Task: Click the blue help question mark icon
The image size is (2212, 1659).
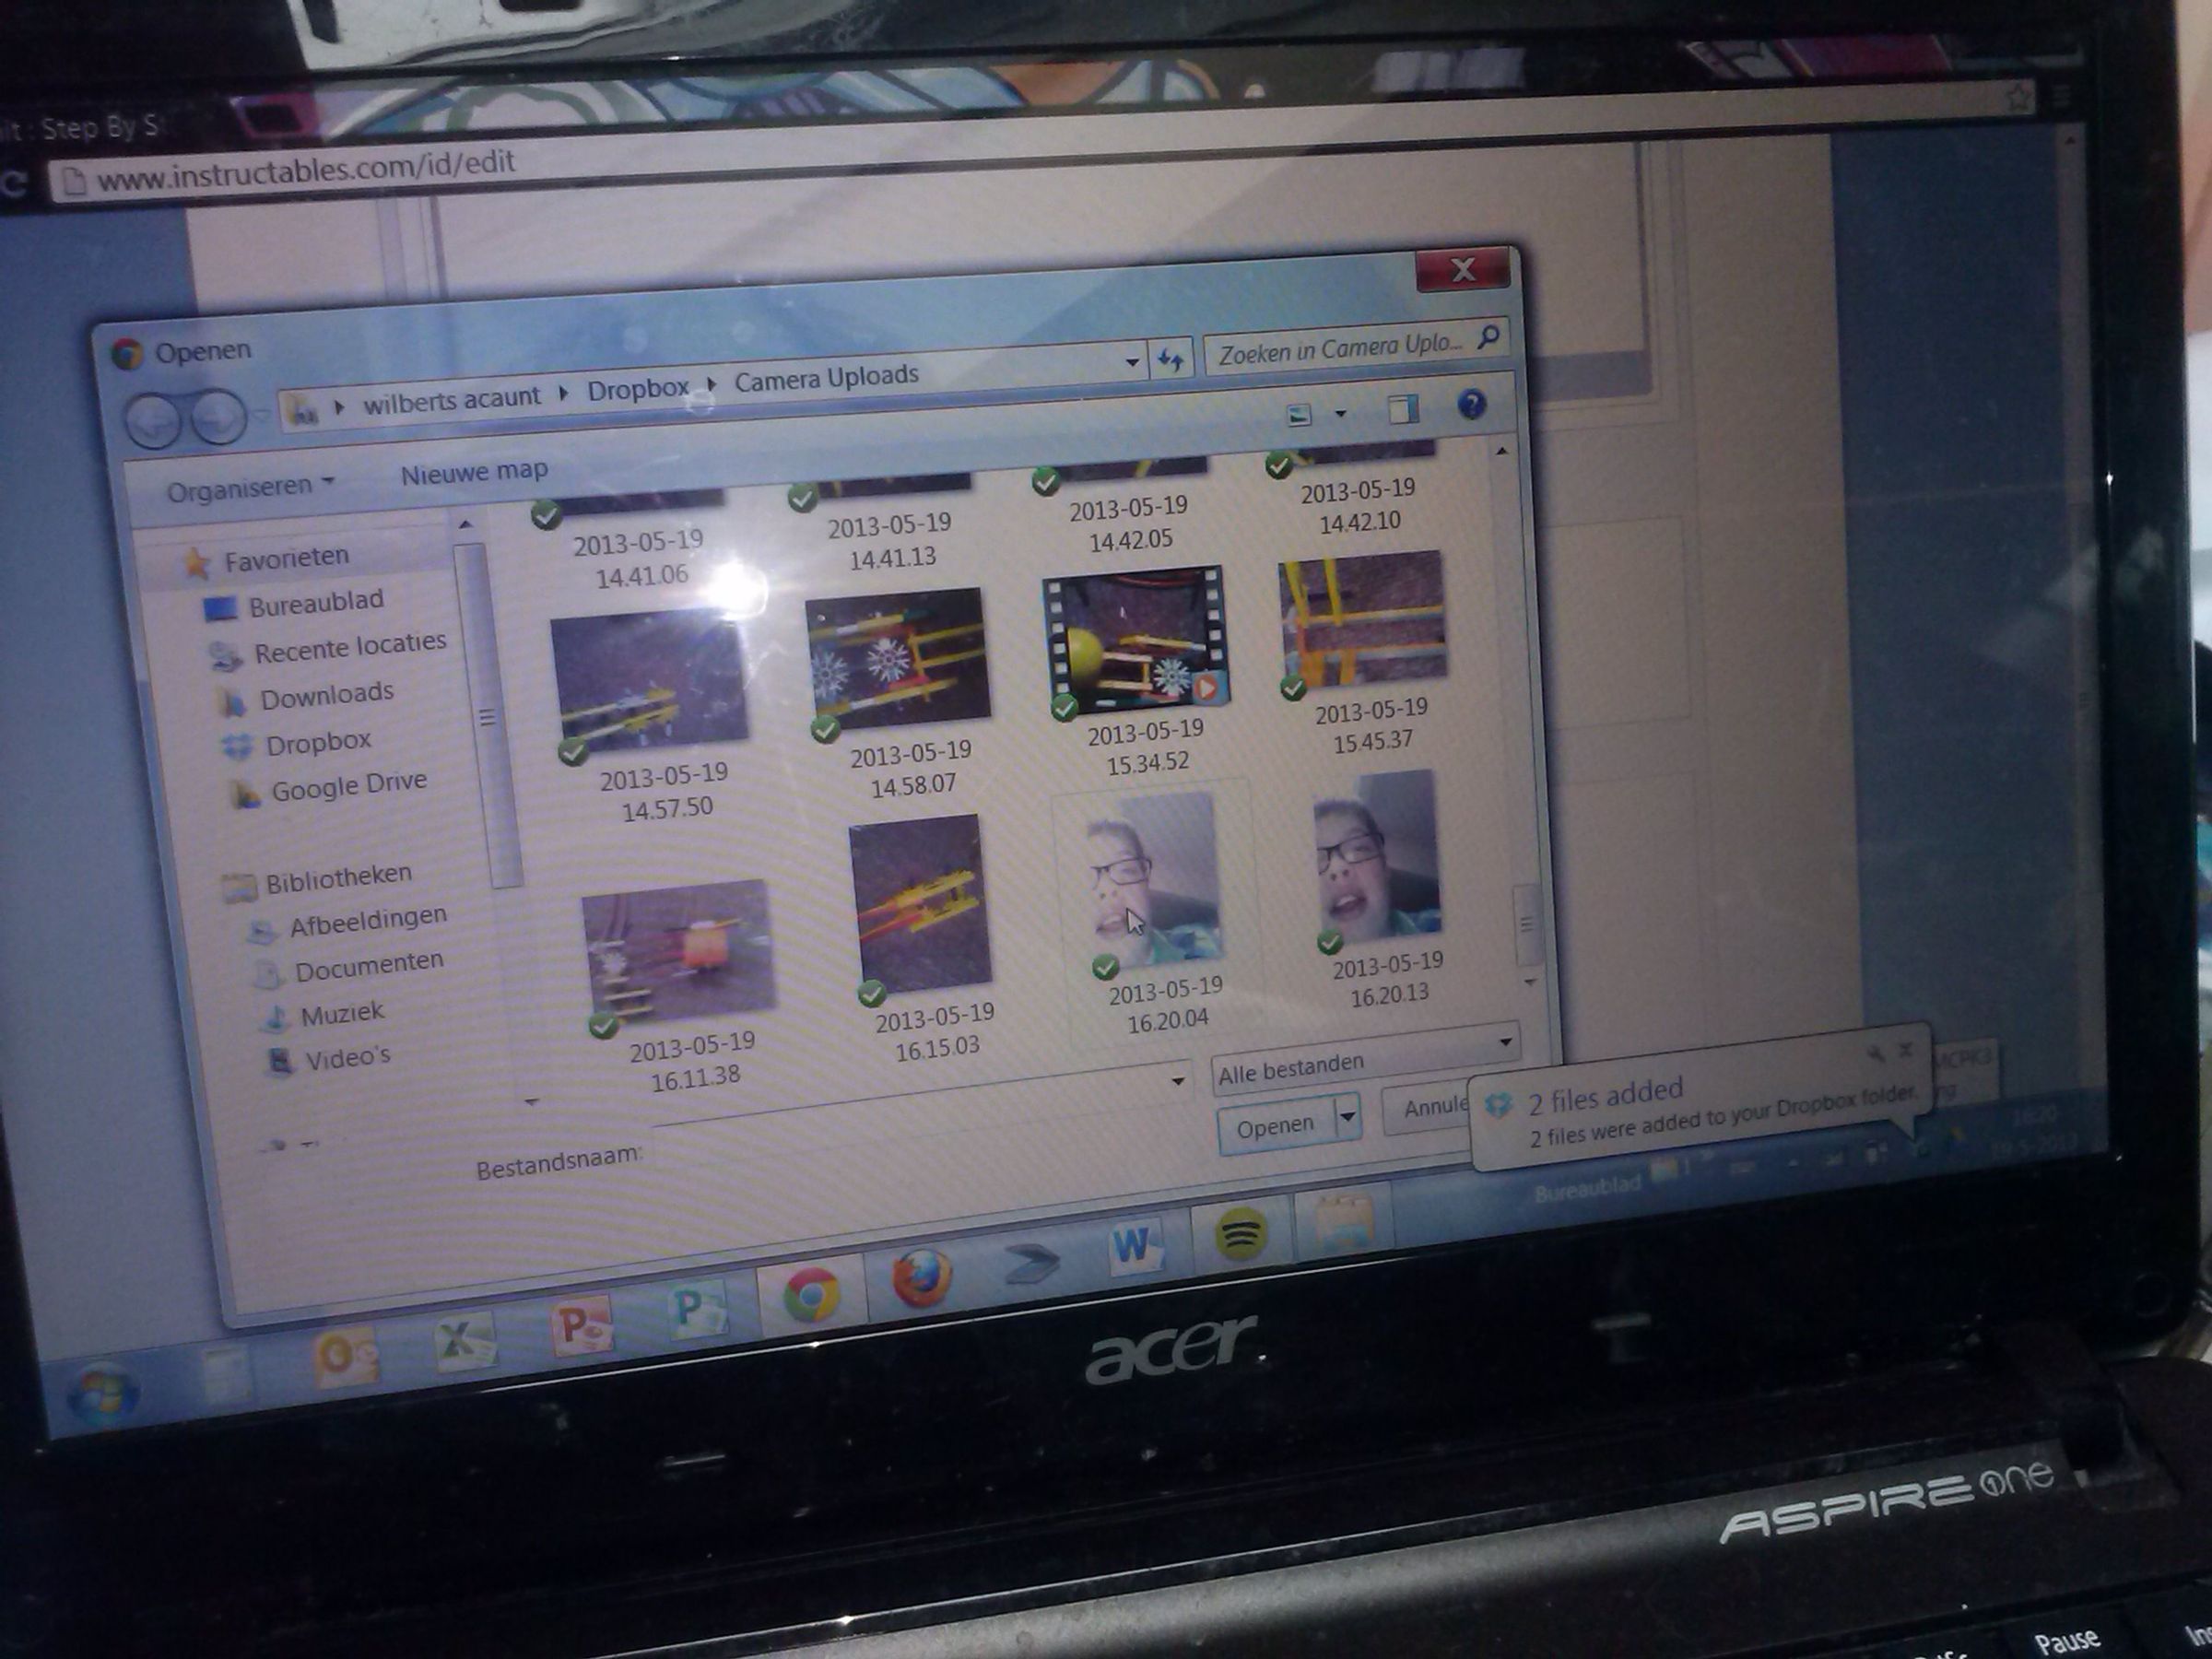Action: (x=1471, y=404)
